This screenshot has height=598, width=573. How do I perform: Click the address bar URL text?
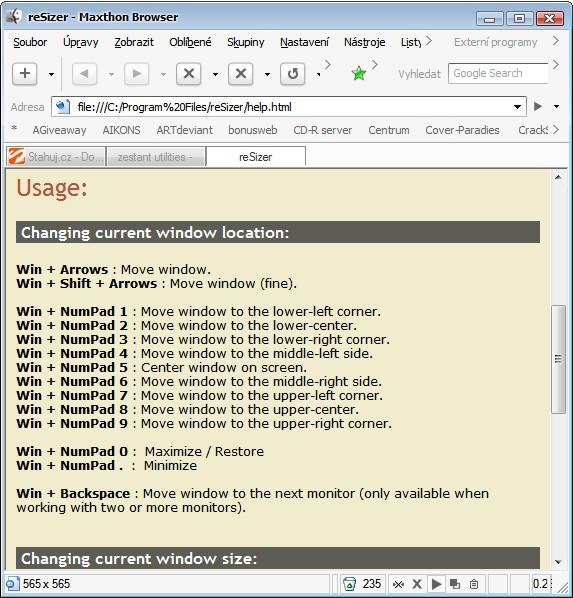tap(185, 107)
